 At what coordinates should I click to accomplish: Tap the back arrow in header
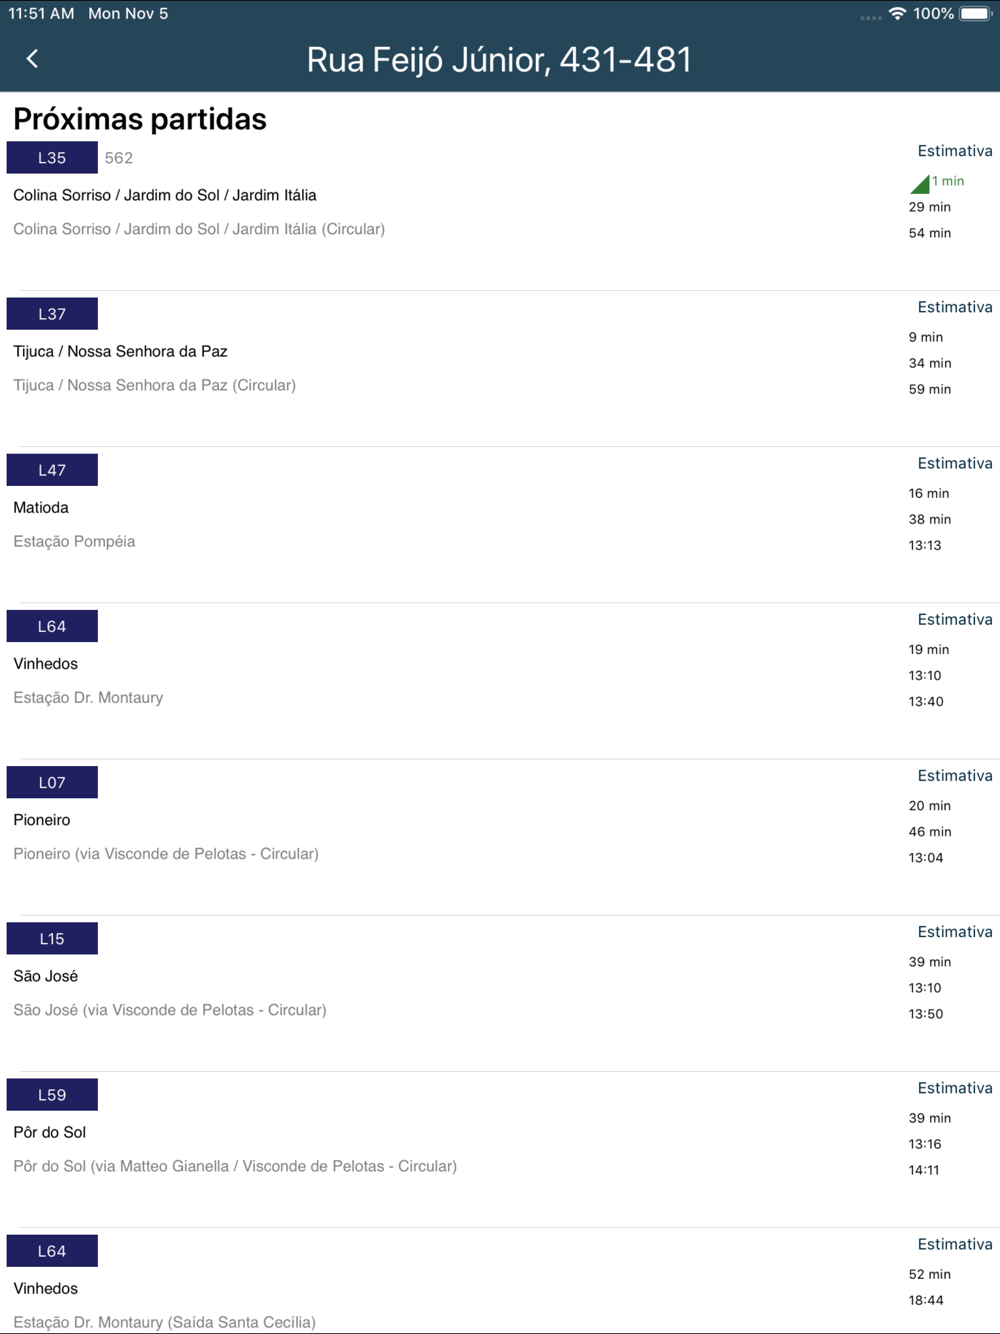coord(32,59)
